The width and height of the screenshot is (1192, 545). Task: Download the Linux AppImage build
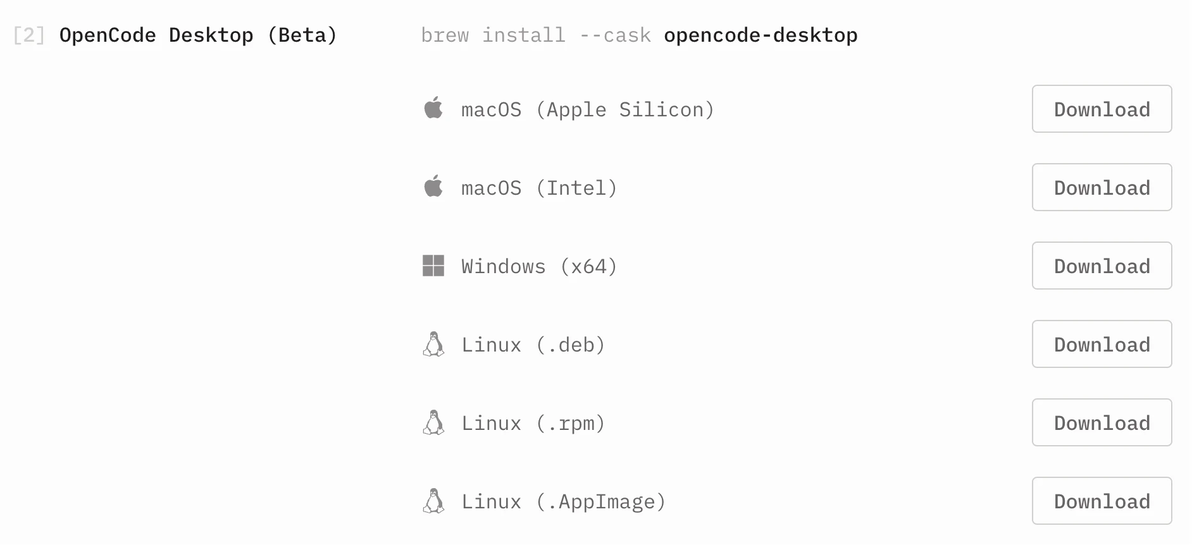1102,501
